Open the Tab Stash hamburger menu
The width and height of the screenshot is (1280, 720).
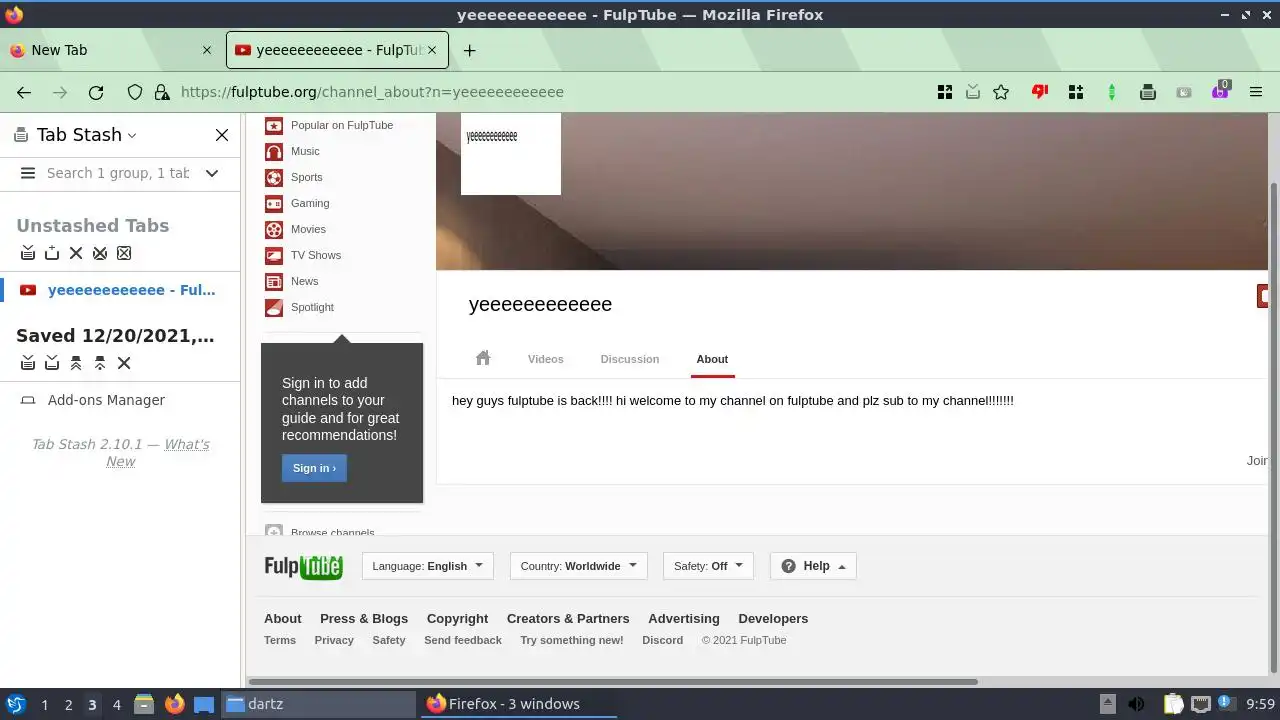[x=28, y=173]
